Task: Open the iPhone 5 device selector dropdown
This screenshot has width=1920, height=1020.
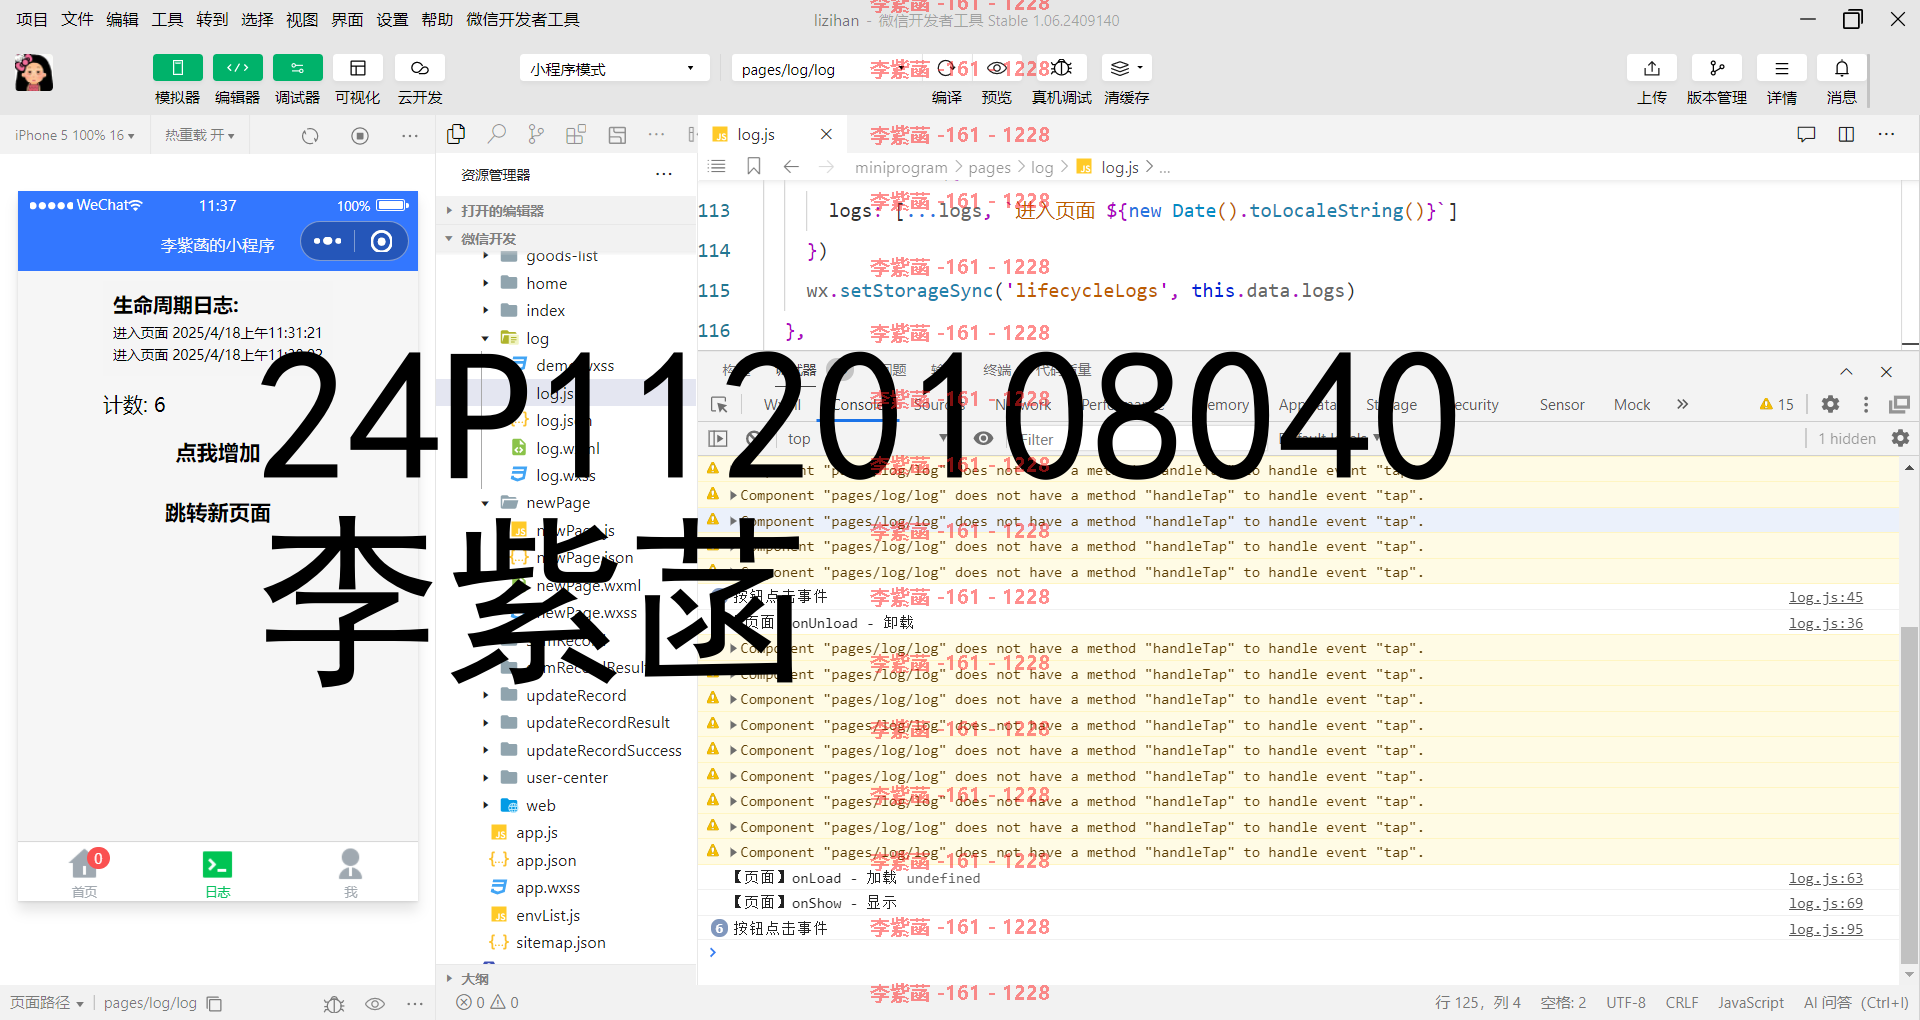Action: click(x=75, y=135)
